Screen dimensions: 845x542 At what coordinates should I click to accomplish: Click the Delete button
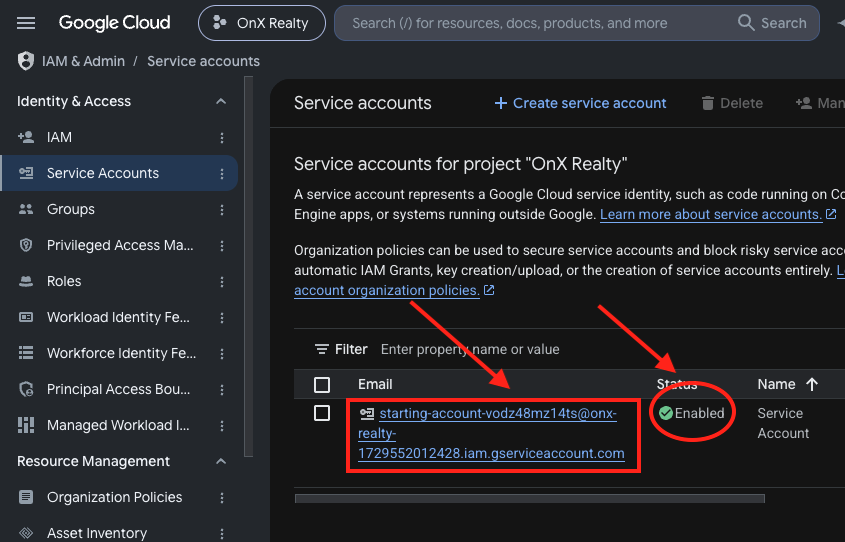point(732,103)
